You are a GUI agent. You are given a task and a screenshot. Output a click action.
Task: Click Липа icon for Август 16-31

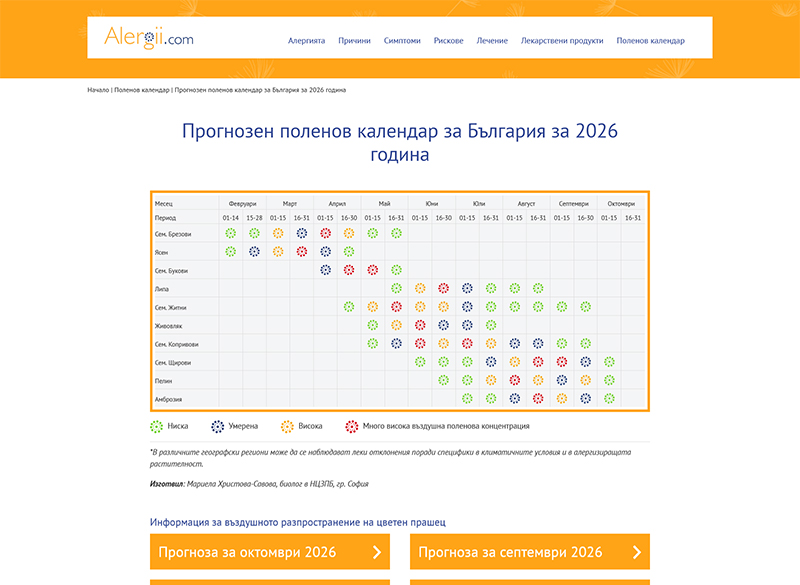tap(538, 288)
